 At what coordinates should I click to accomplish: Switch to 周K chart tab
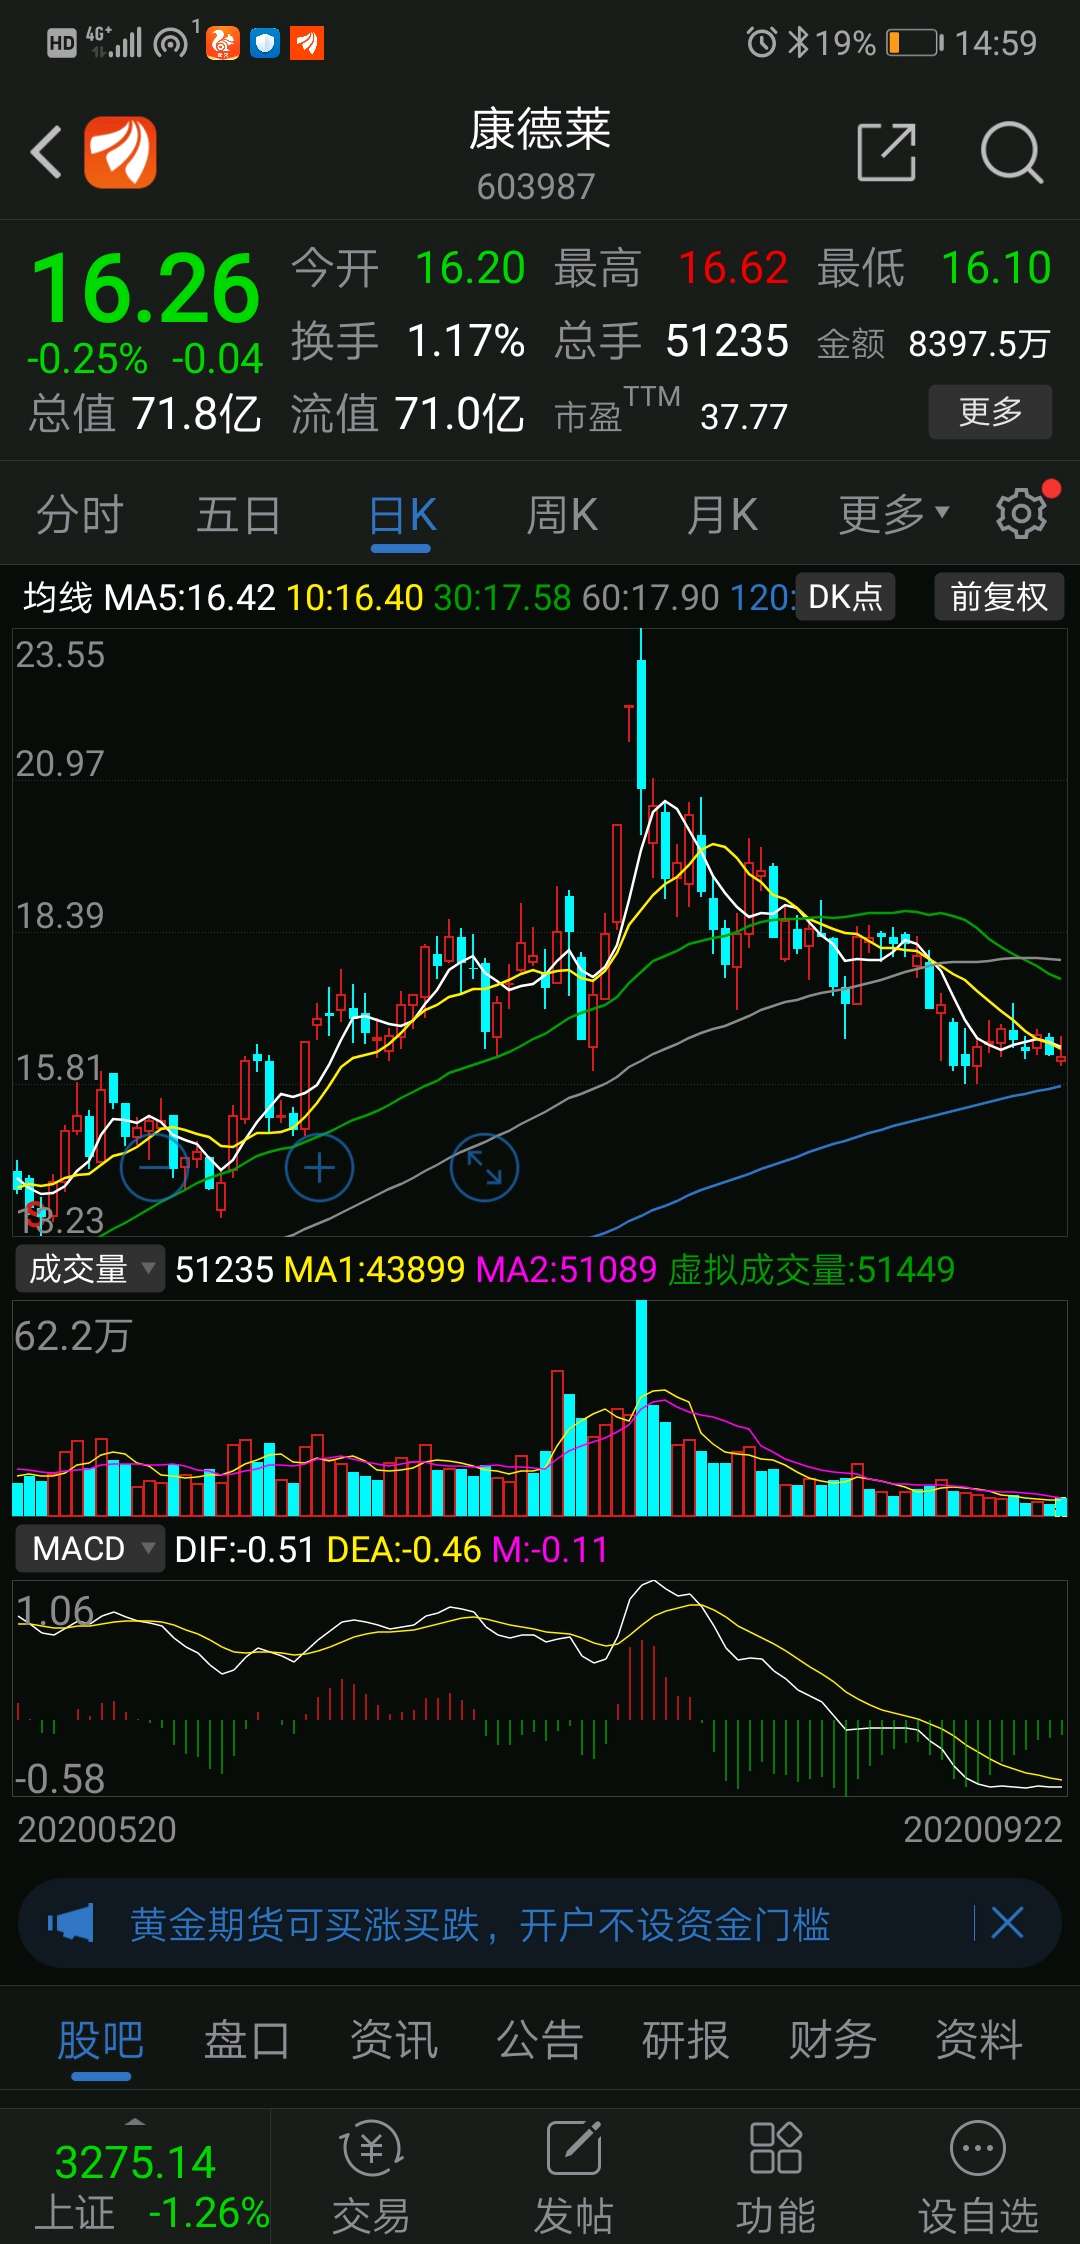pos(562,516)
